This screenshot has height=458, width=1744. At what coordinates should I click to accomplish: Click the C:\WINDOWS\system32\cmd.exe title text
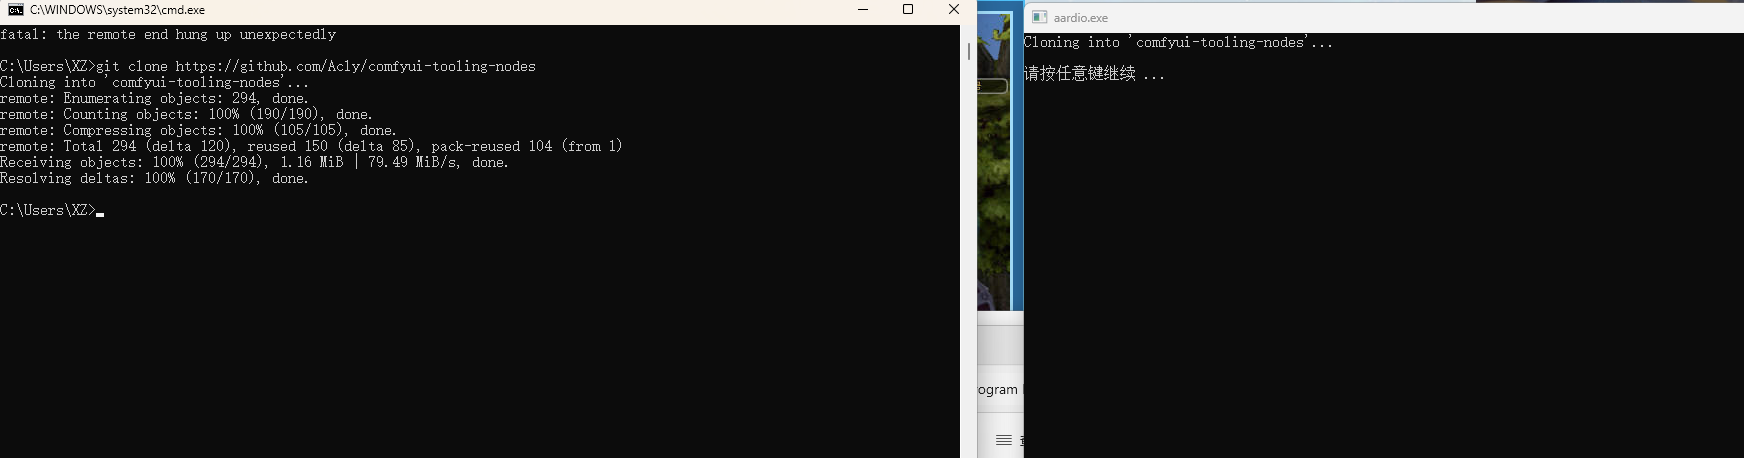[117, 10]
